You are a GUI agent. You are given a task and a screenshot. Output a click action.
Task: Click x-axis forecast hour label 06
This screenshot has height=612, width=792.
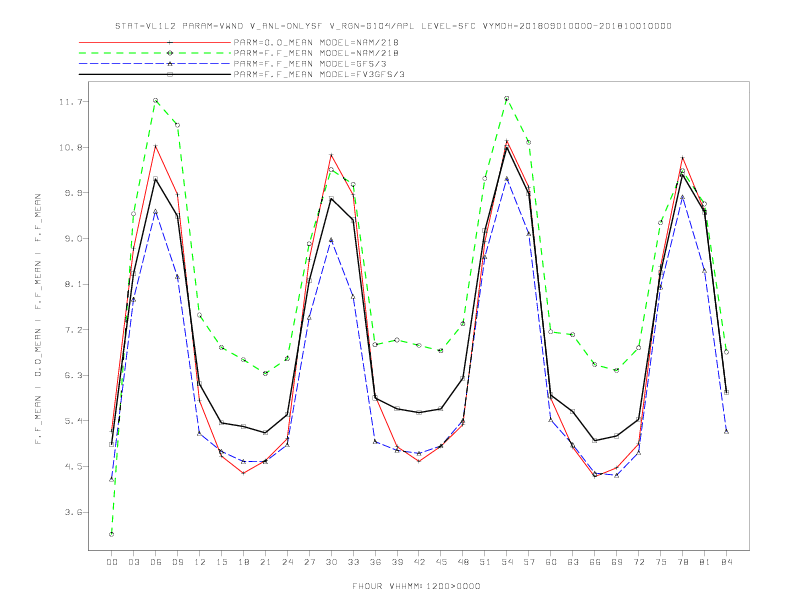pos(156,562)
